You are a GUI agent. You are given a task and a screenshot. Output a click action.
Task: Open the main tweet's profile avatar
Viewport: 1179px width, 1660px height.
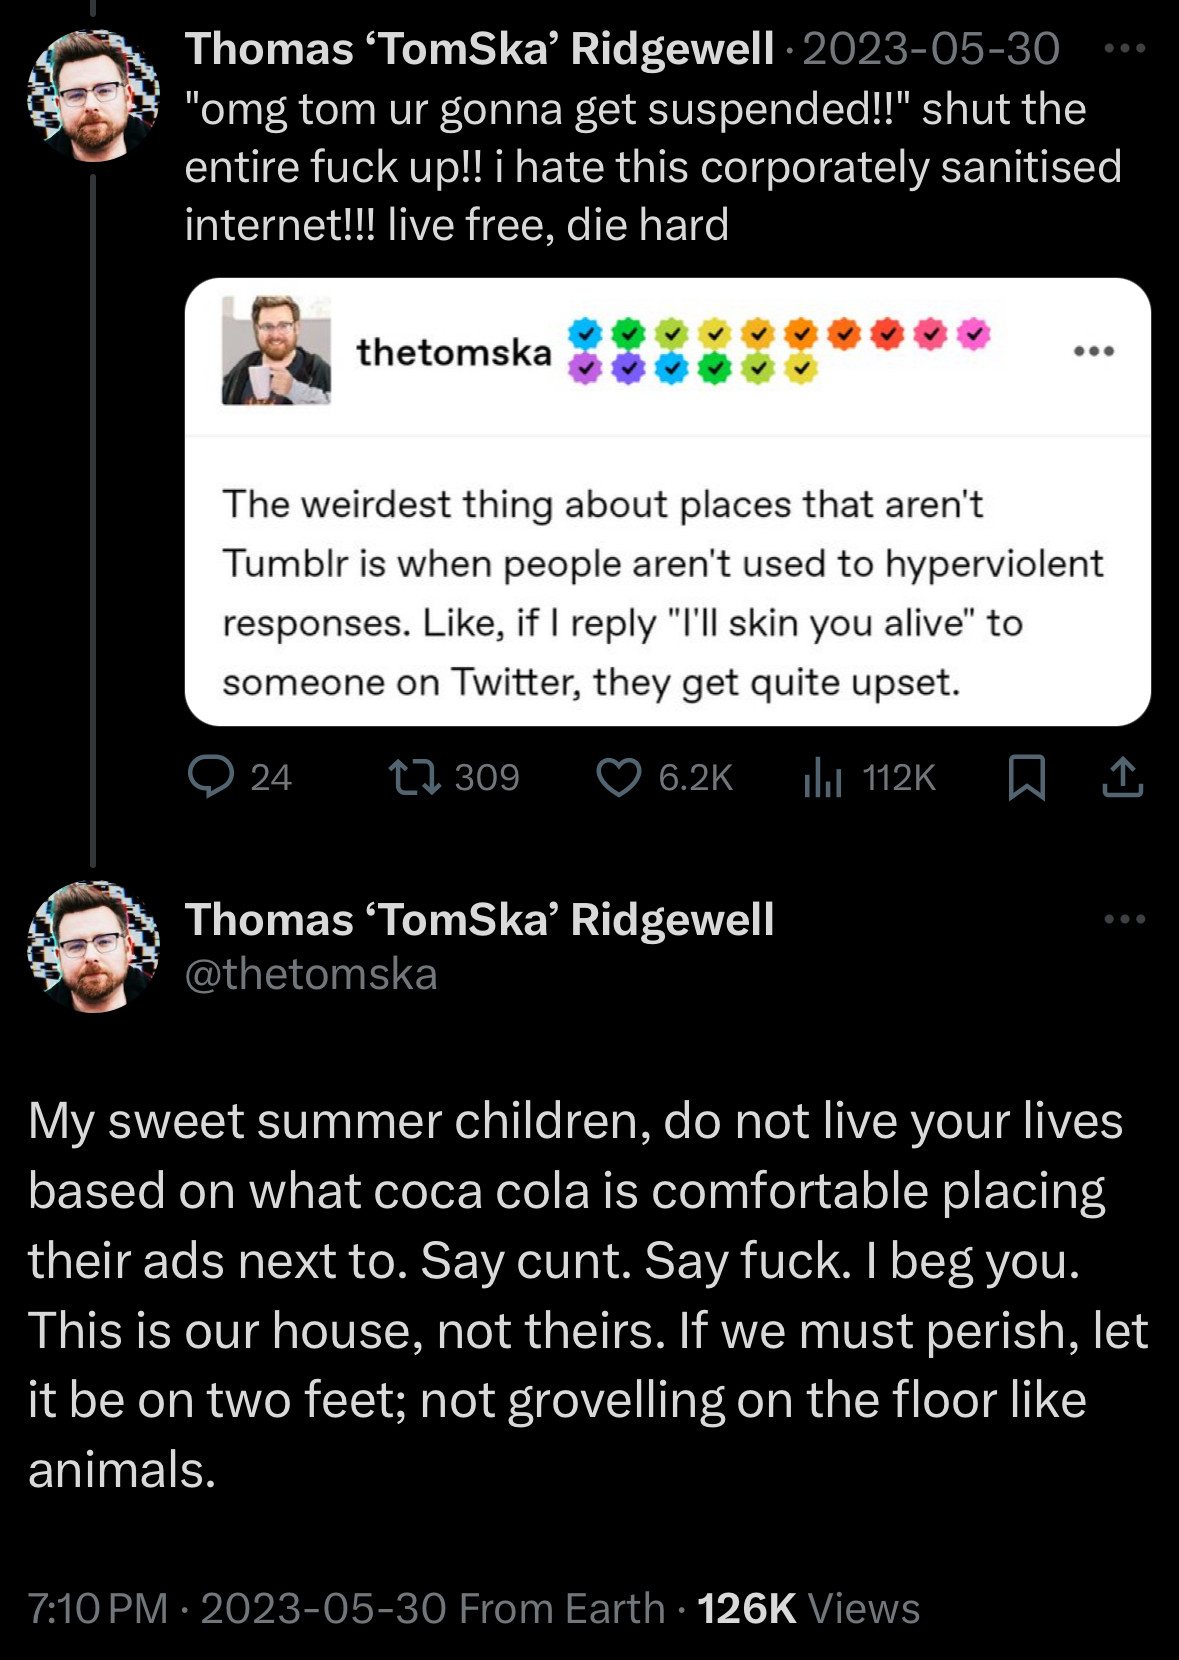(93, 946)
